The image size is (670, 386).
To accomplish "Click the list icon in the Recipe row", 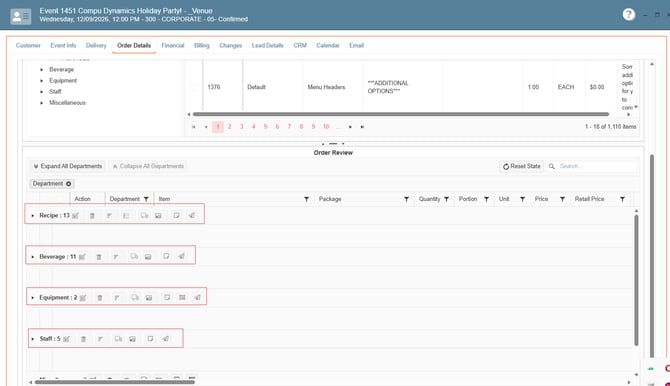I will 126,215.
